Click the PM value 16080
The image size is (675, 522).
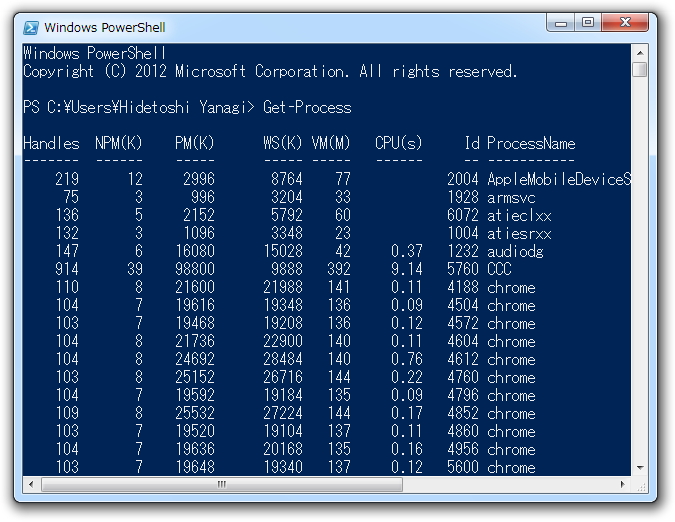[x=195, y=251]
